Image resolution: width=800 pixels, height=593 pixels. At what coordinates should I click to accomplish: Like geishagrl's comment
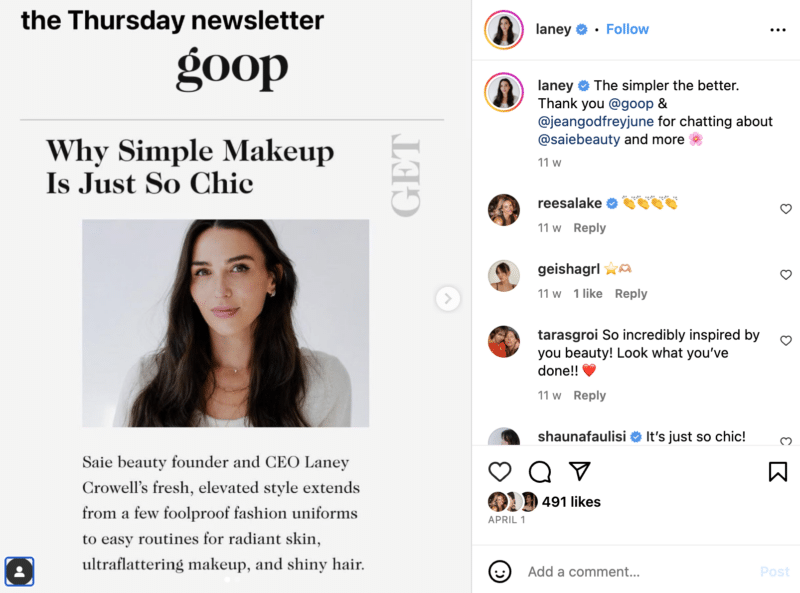(x=786, y=275)
